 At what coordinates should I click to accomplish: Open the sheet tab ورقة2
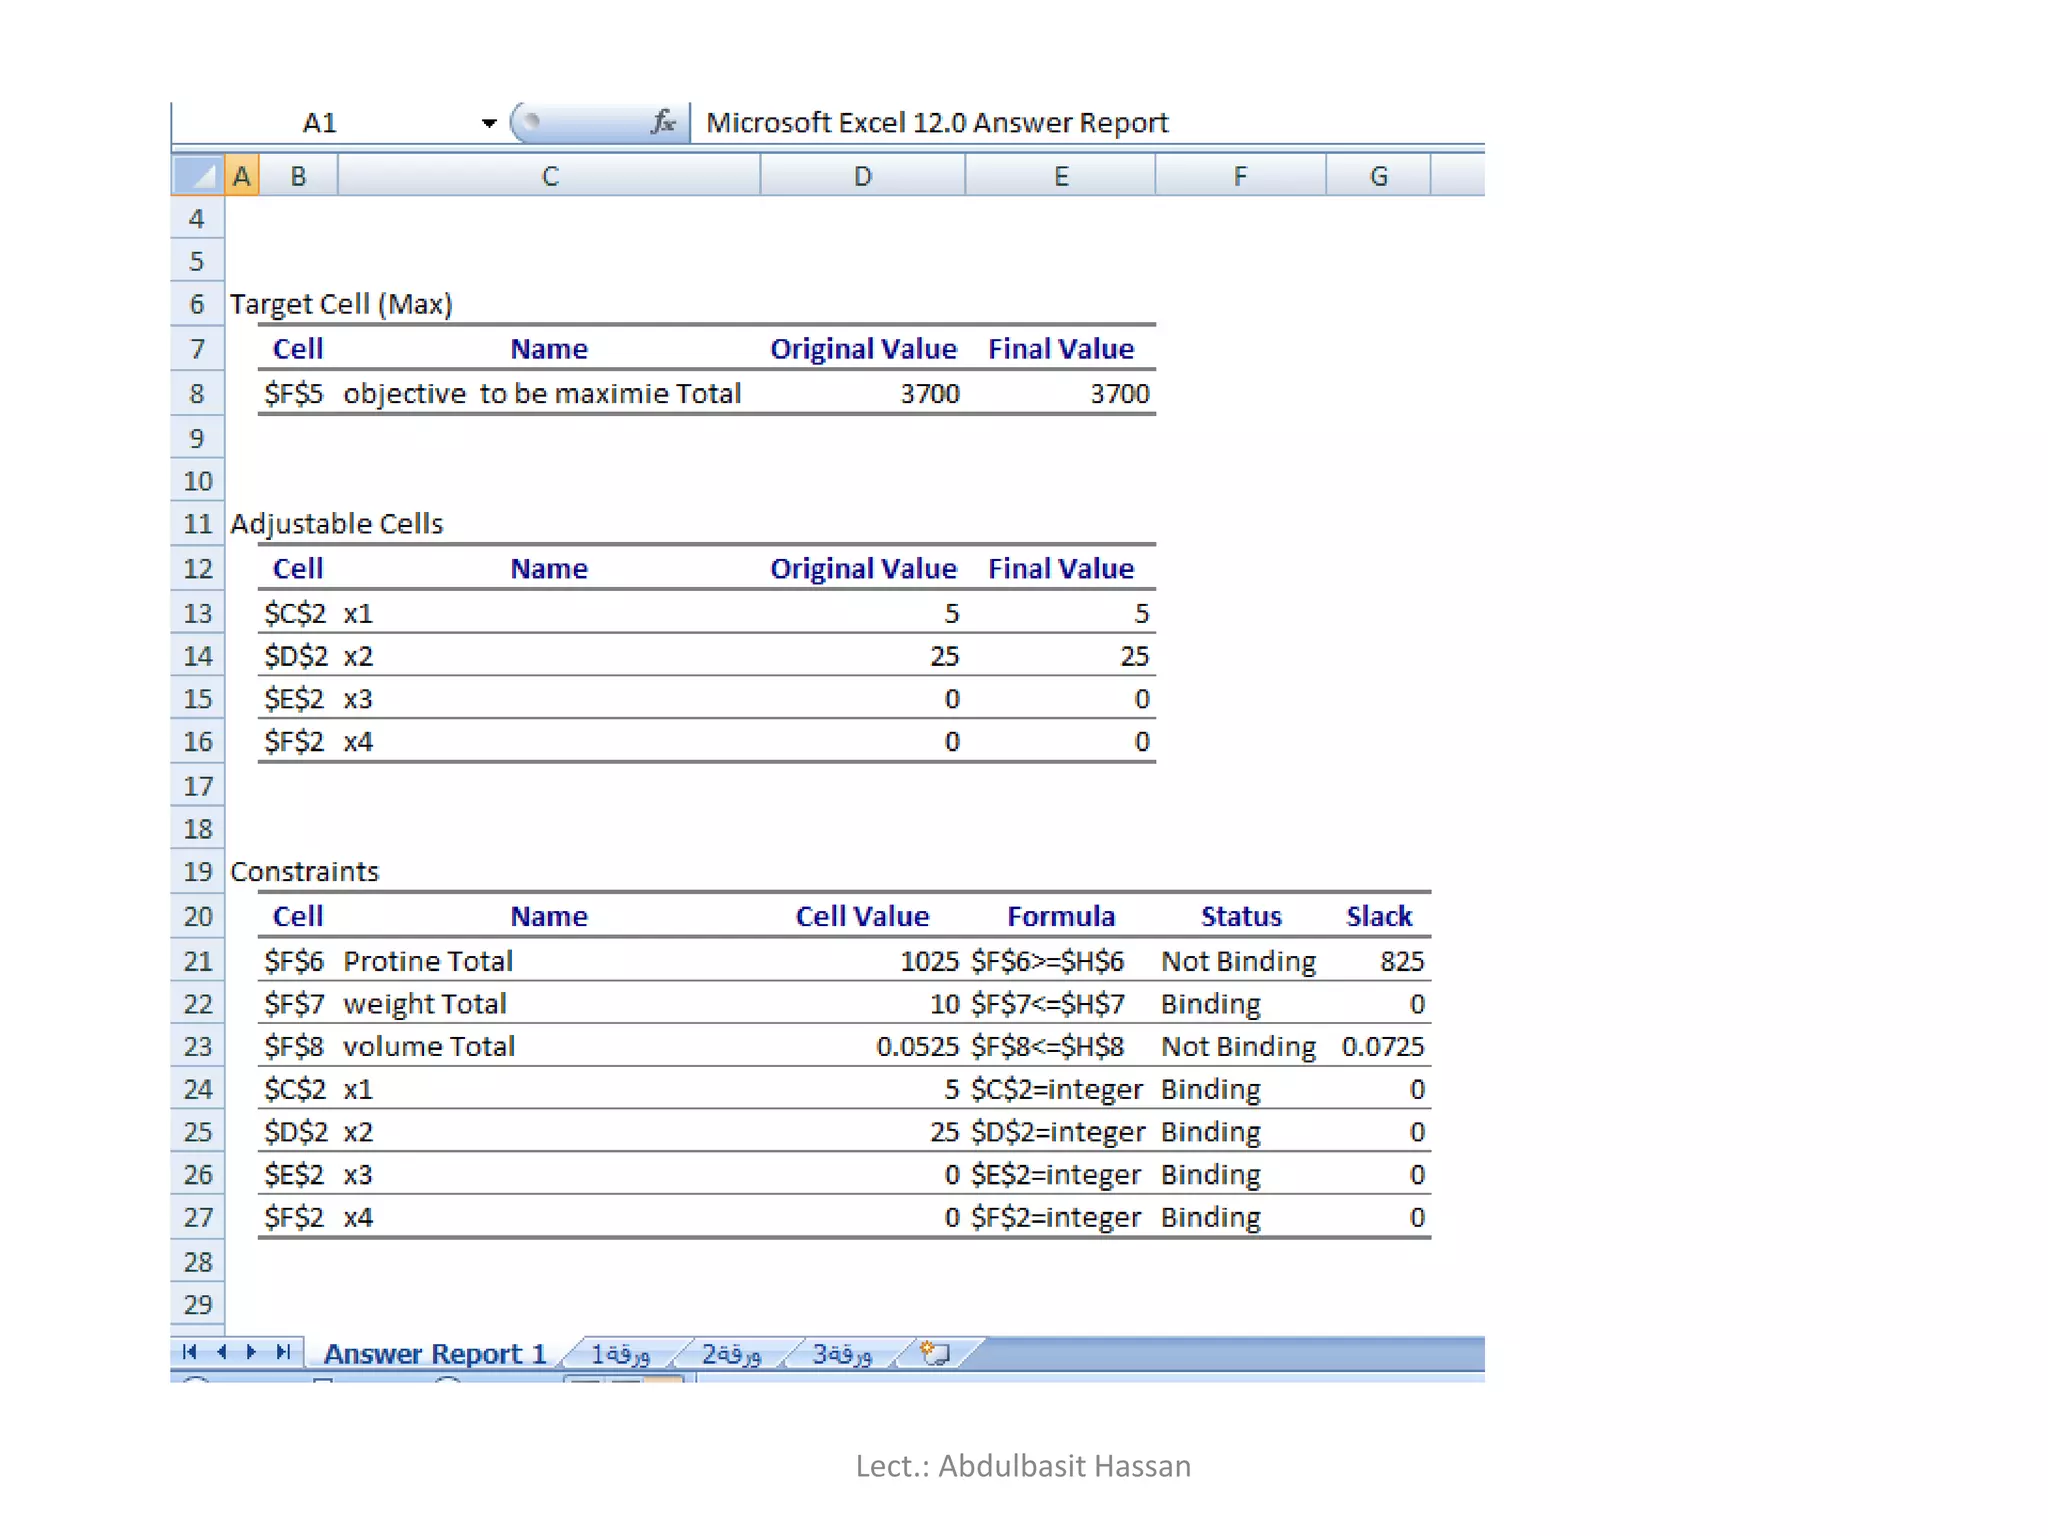[731, 1353]
